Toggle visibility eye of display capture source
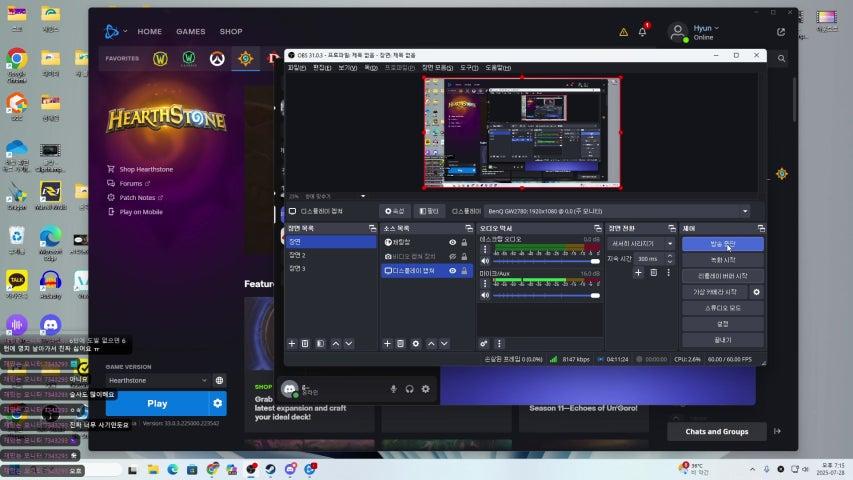Viewport: 853px width, 480px height. coord(452,270)
